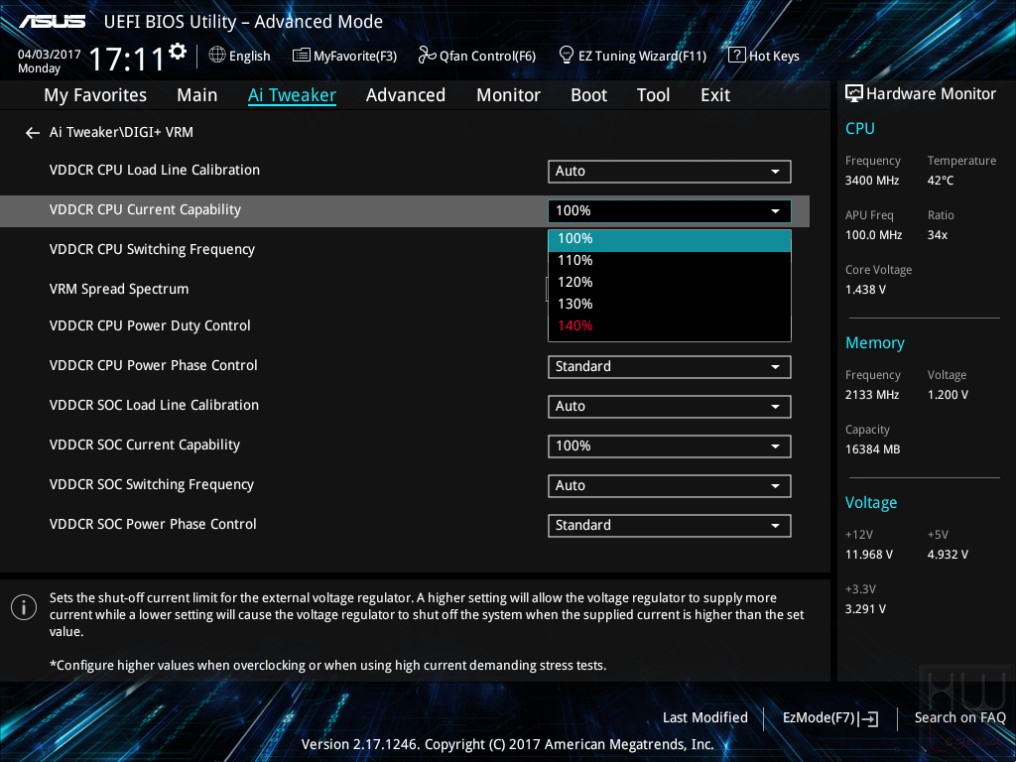
Task: Click the CPU frequency 3400 MHz value
Action: 872,181
